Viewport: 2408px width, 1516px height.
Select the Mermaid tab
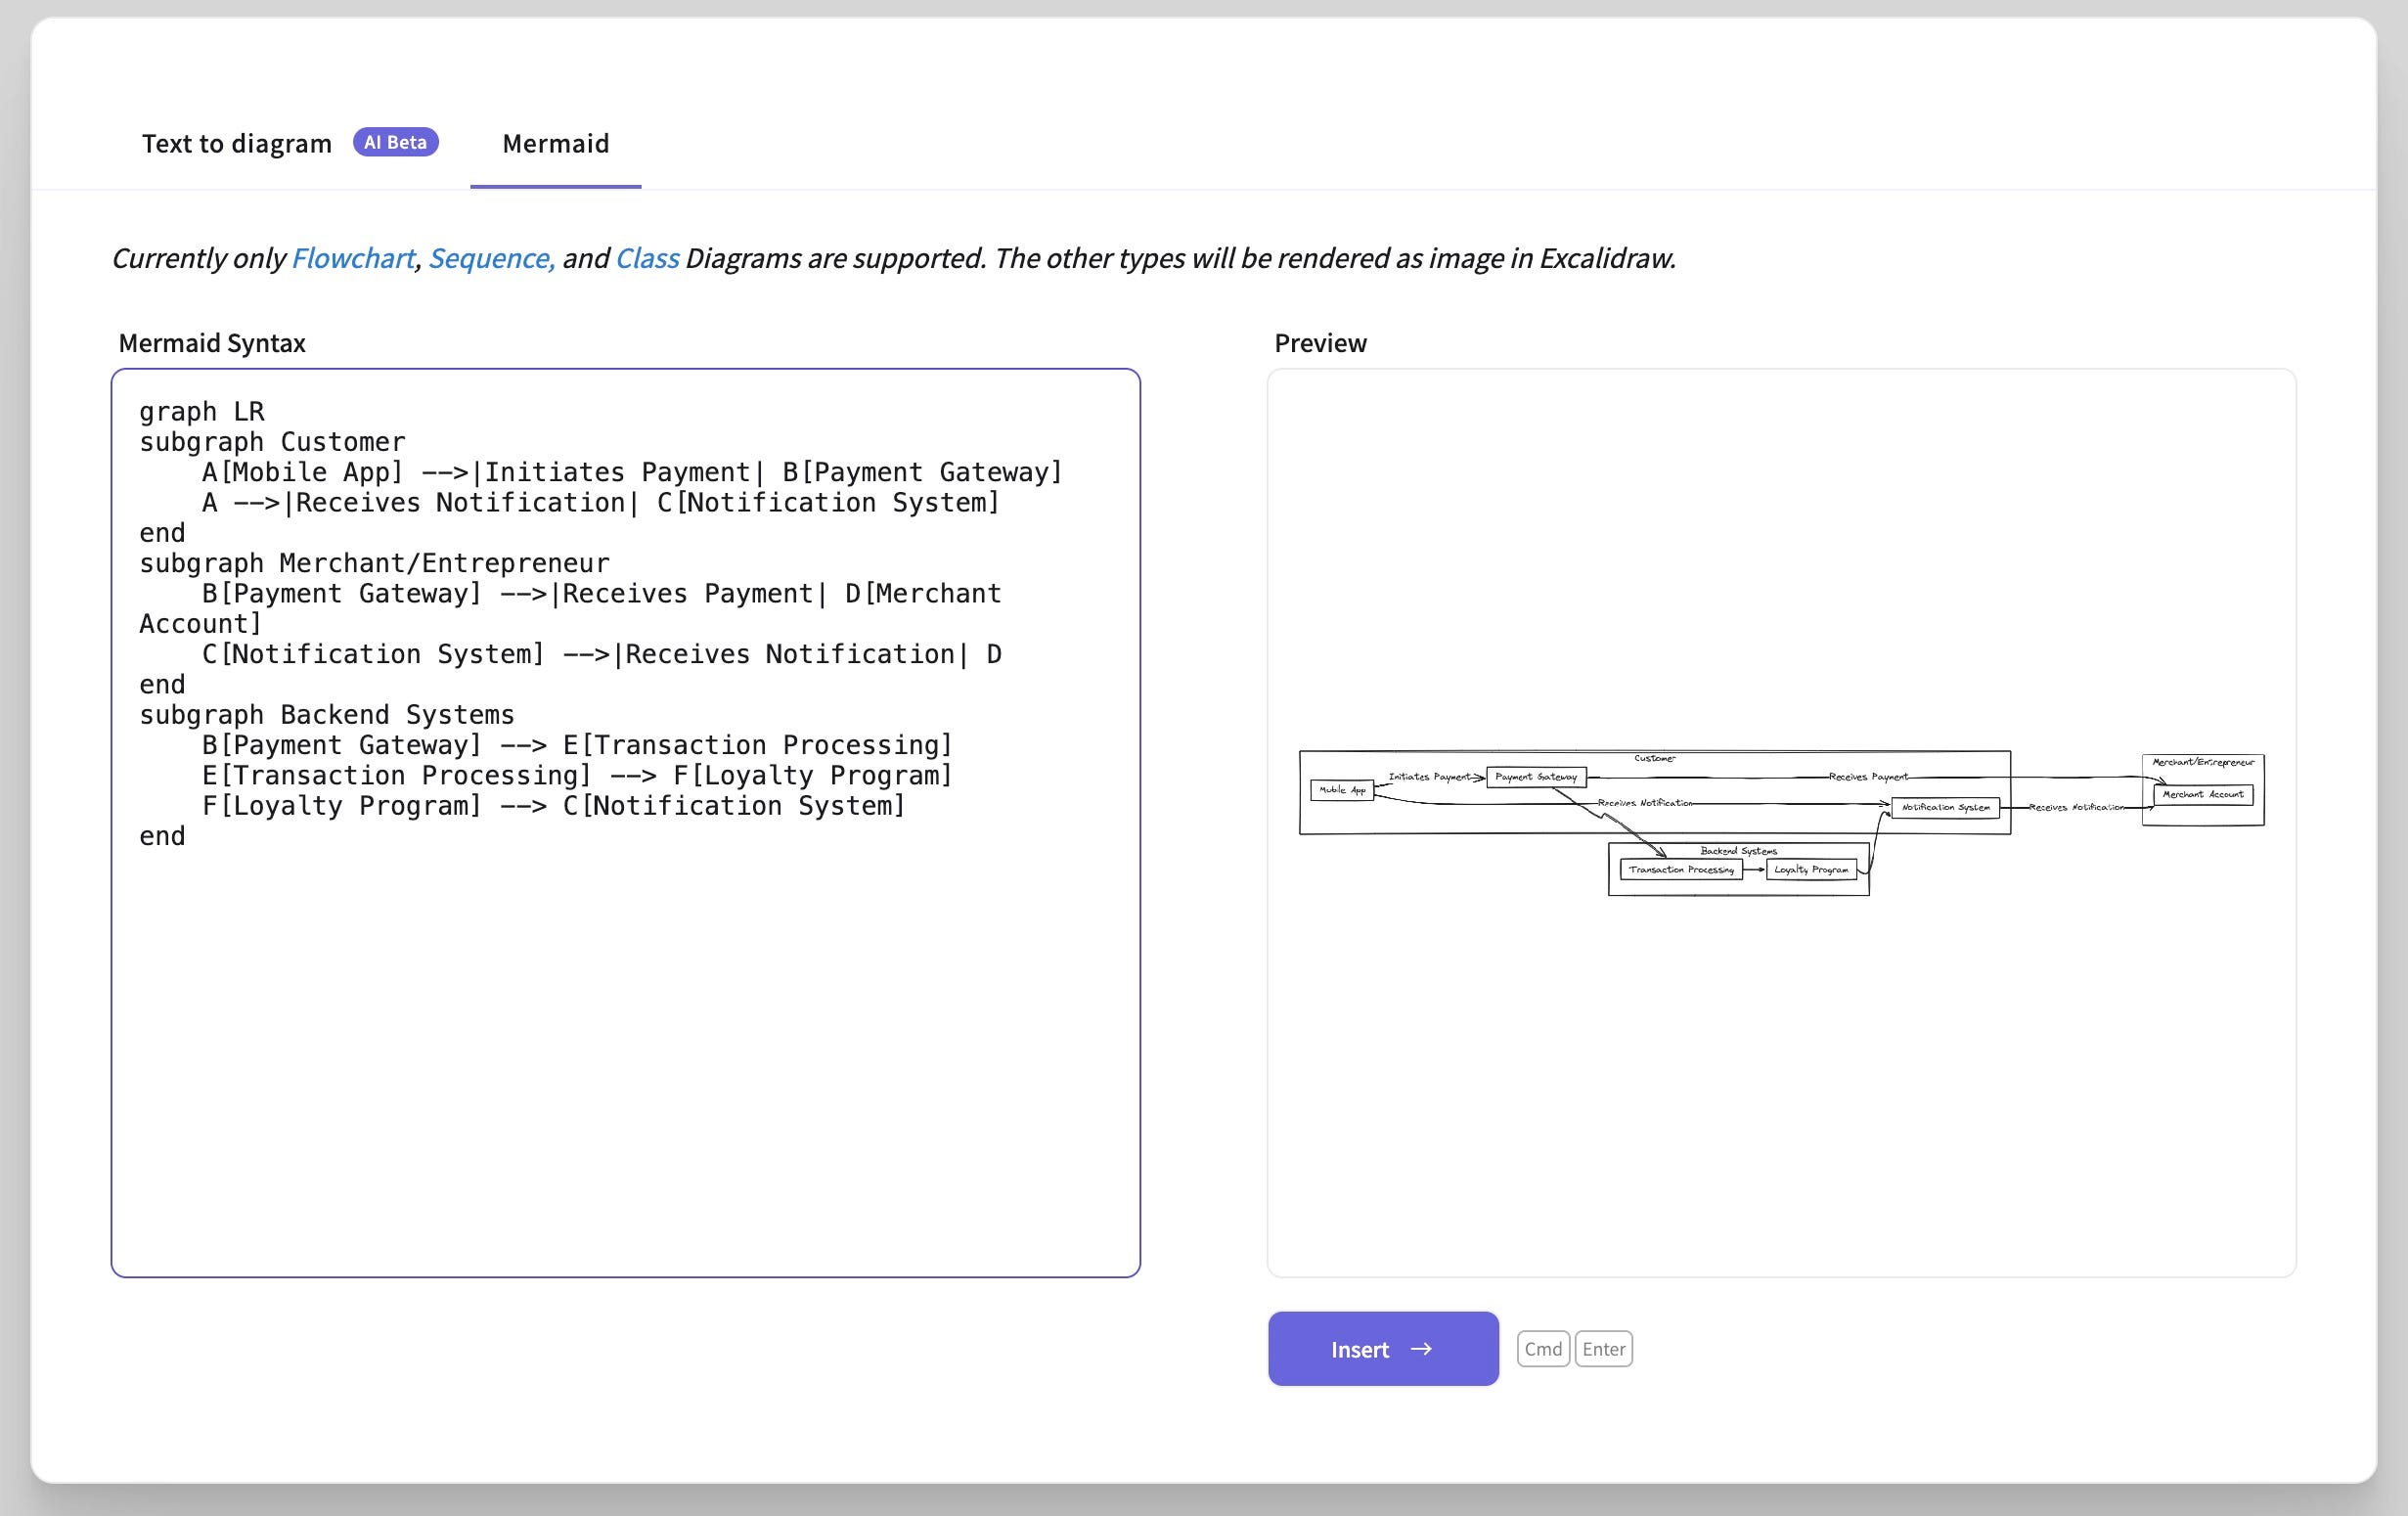(555, 143)
